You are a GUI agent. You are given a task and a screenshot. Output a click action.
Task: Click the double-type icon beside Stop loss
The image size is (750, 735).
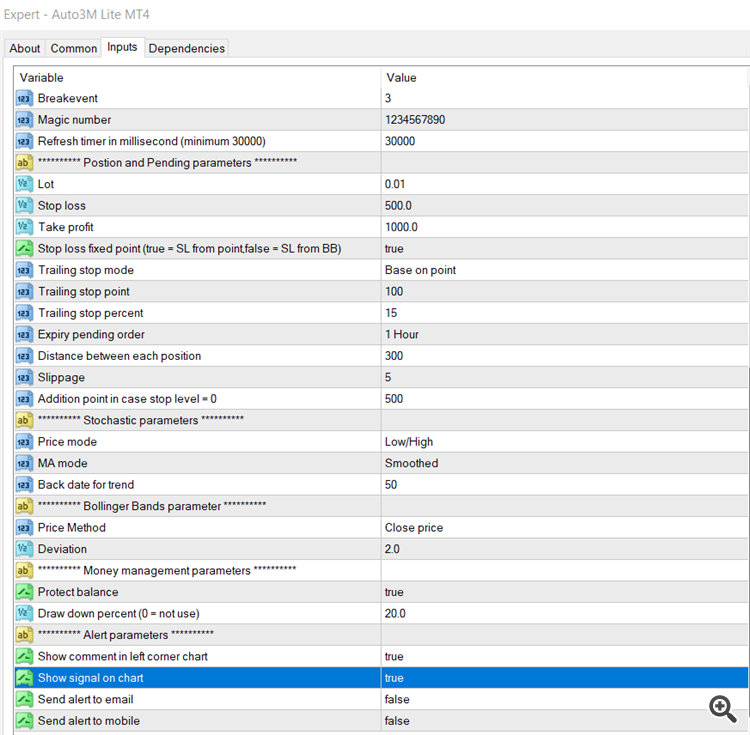(x=24, y=206)
